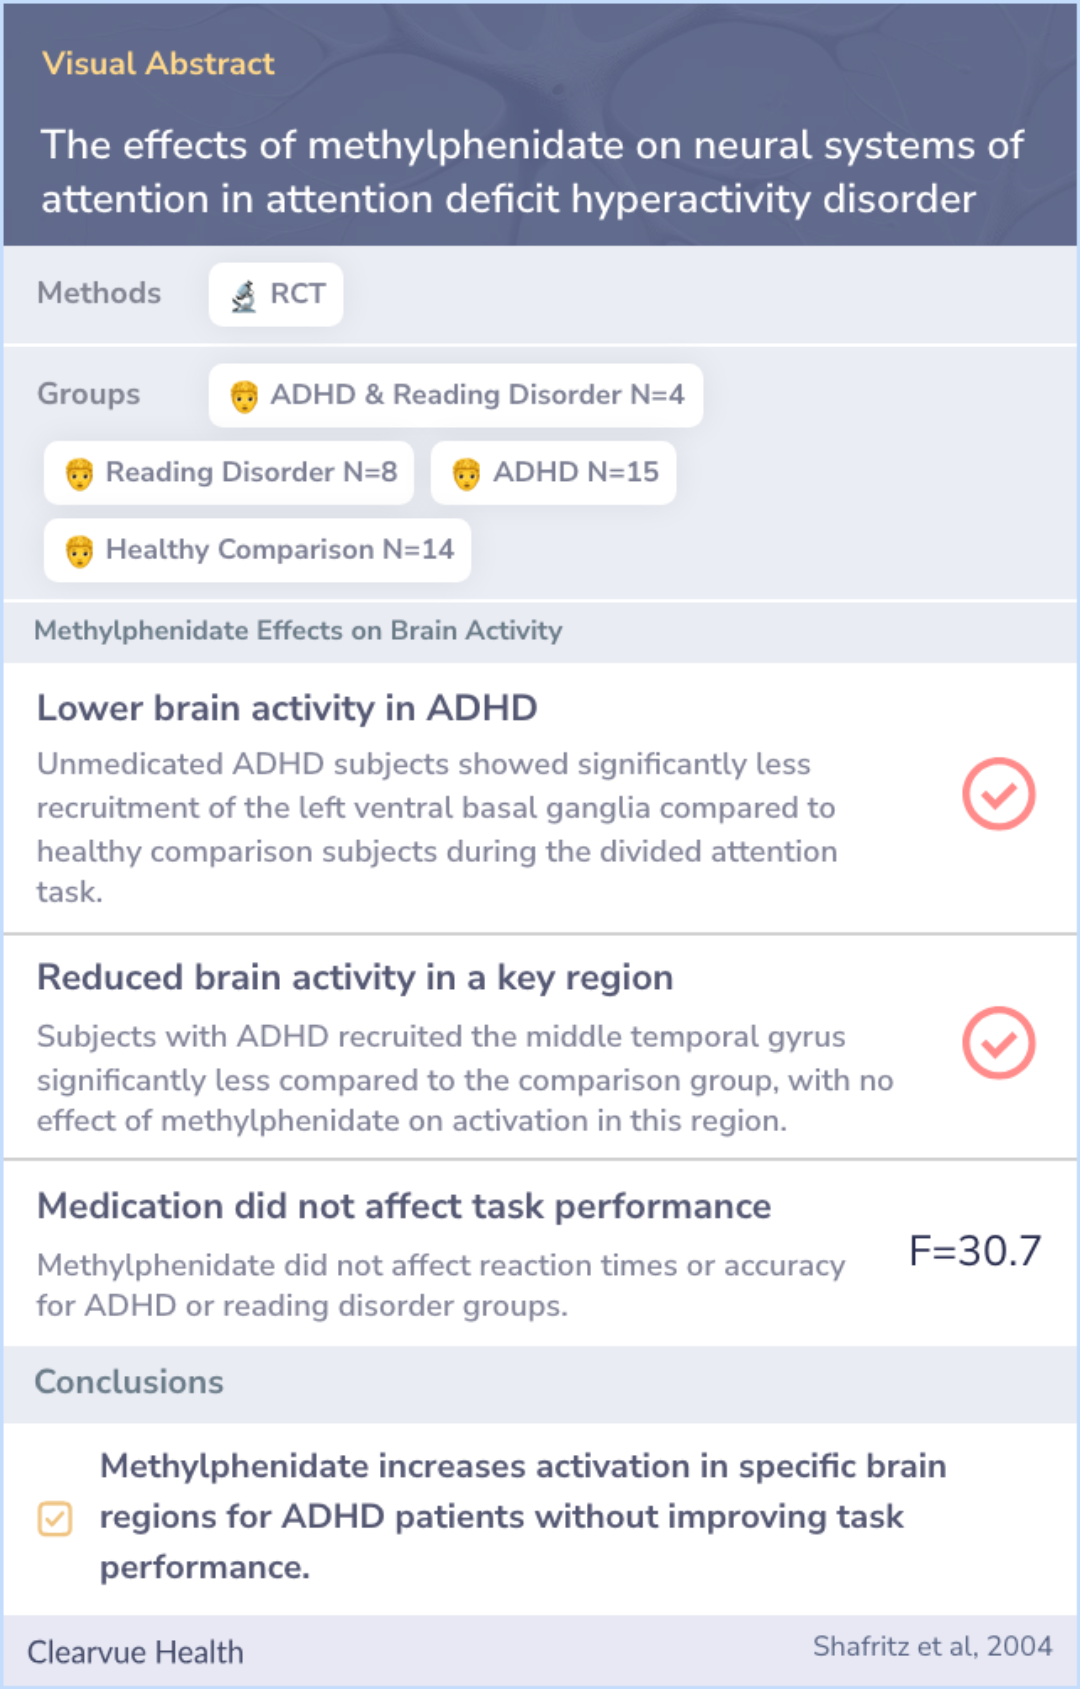The image size is (1080, 1689).
Task: Click Medication did not affect task performance heading
Action: [404, 1207]
